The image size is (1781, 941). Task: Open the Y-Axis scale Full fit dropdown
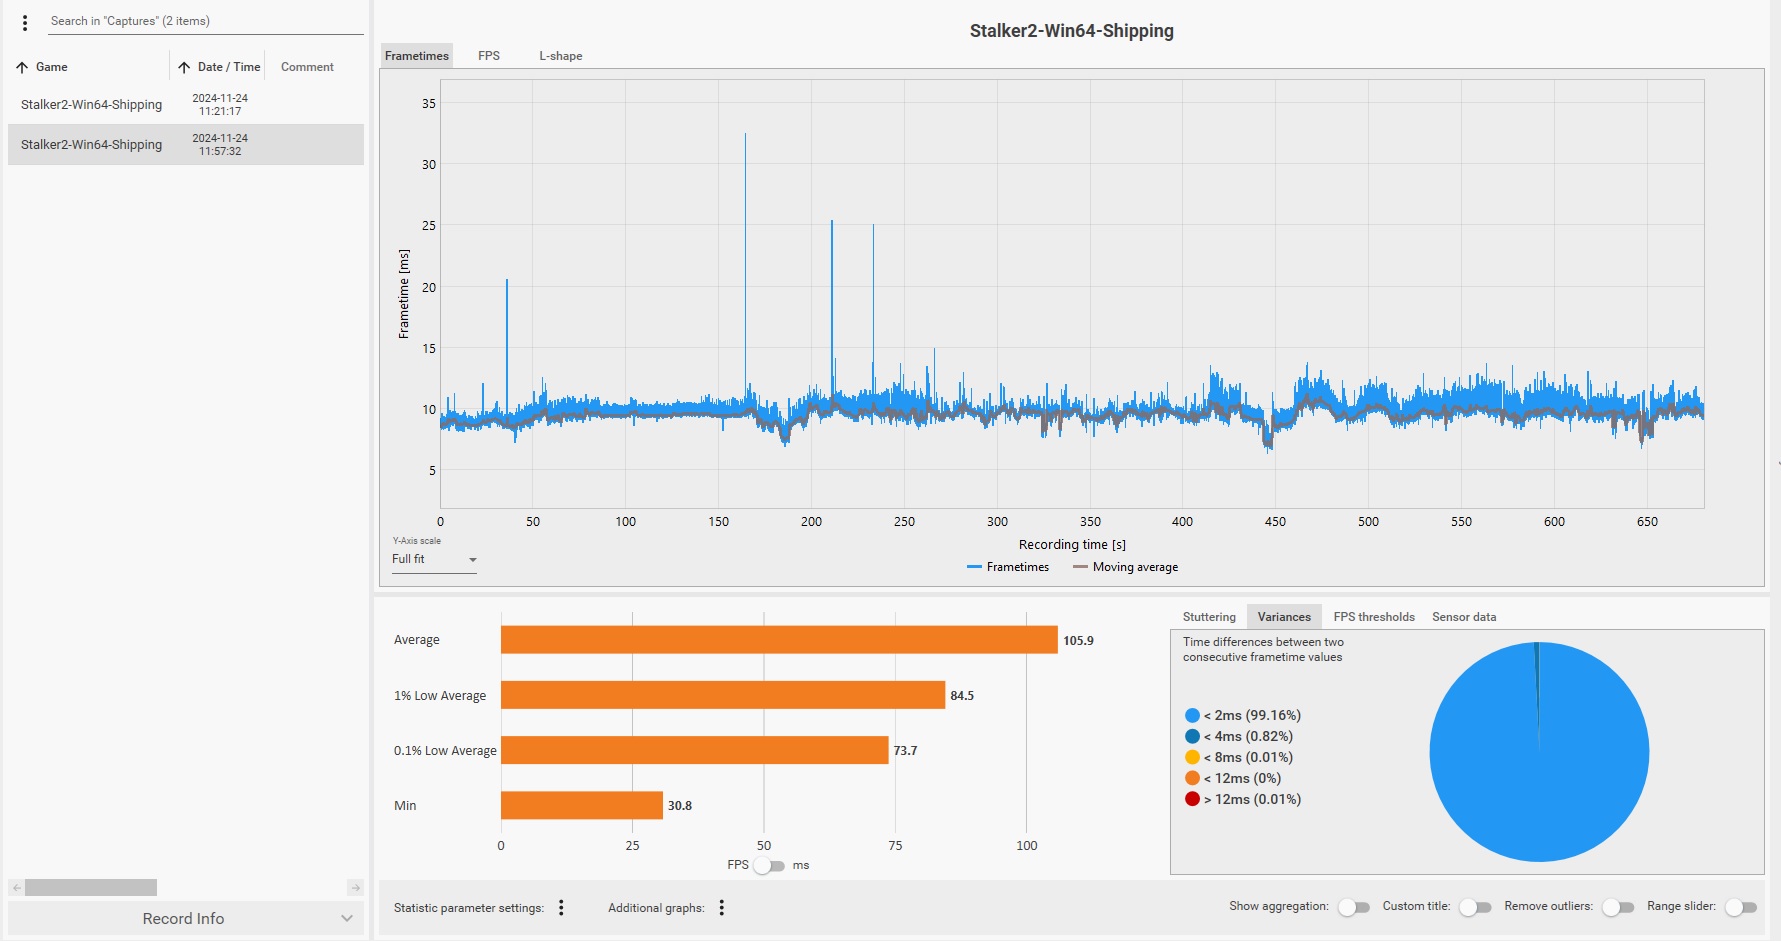[434, 559]
